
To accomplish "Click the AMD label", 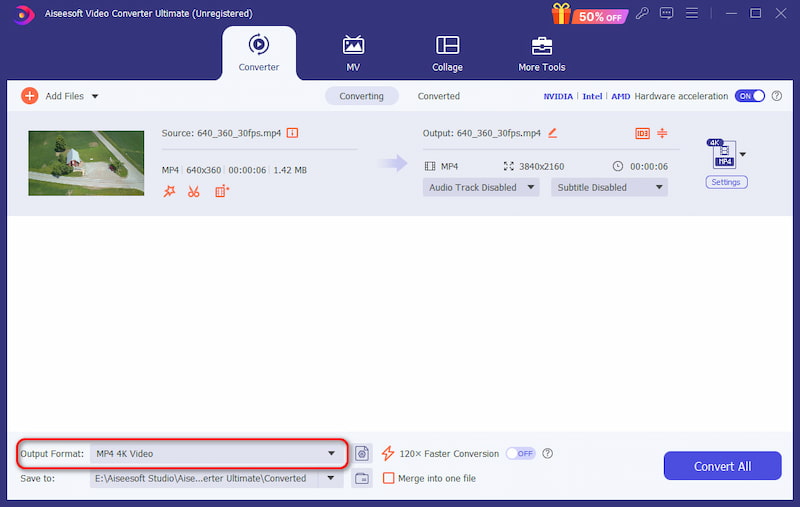I will 620,96.
